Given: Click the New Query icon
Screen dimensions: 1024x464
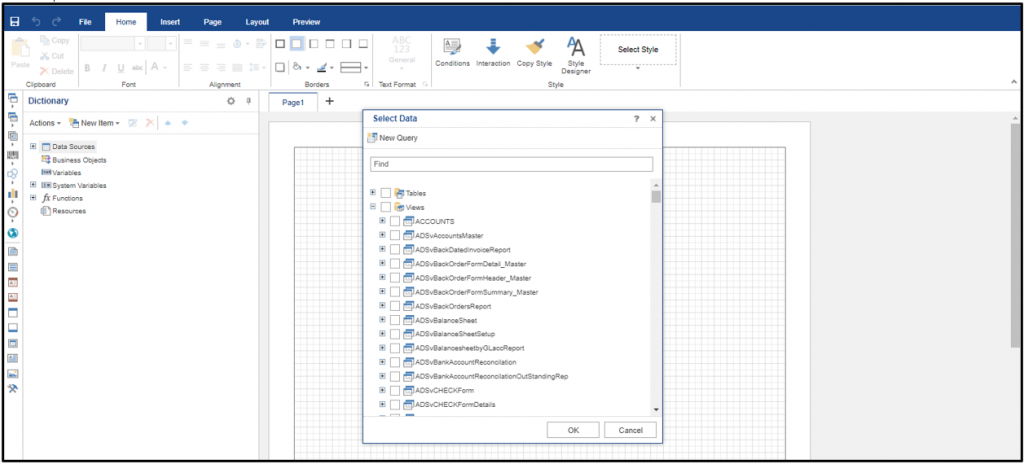Looking at the screenshot, I should tap(372, 138).
